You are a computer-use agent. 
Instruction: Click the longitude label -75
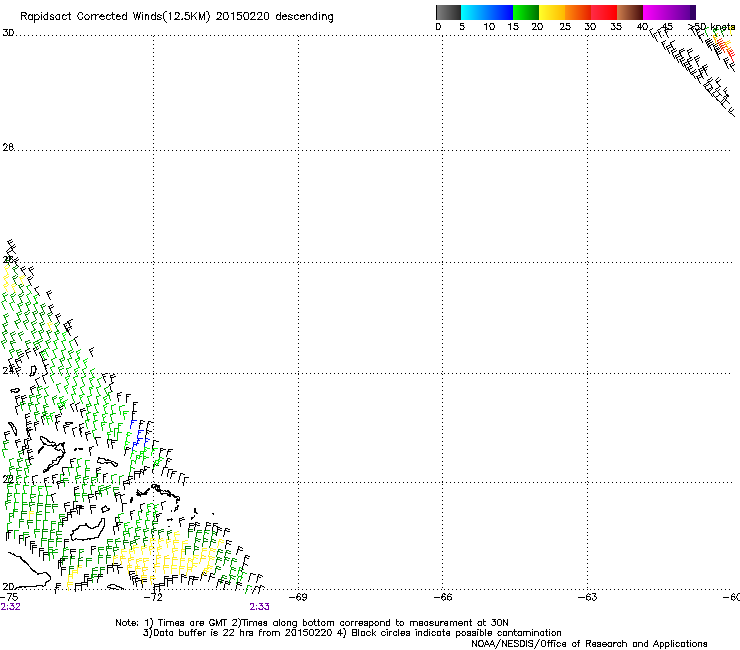point(9,597)
